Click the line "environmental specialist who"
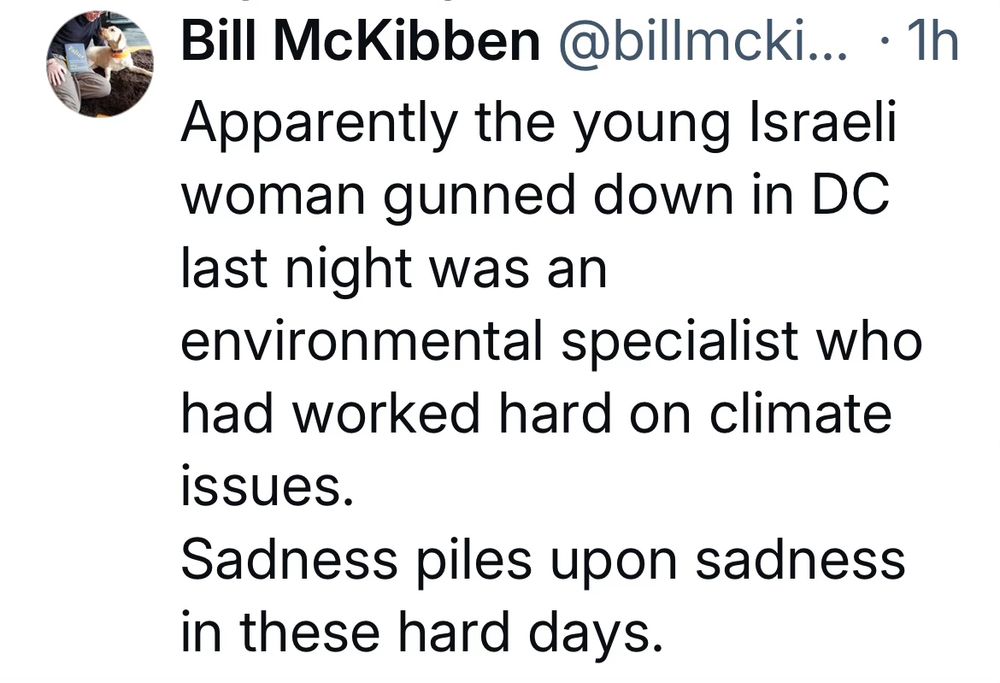 pos(550,342)
